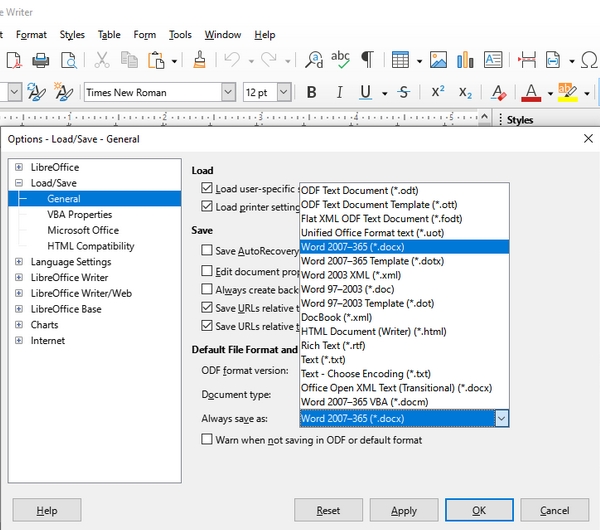Image resolution: width=600 pixels, height=530 pixels.
Task: Open the Help menu
Action: (x=265, y=35)
